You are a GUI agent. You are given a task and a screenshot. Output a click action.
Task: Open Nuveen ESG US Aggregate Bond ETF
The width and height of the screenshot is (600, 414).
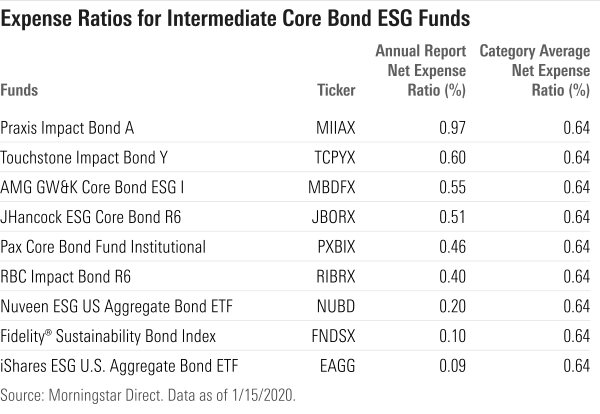click(x=110, y=305)
